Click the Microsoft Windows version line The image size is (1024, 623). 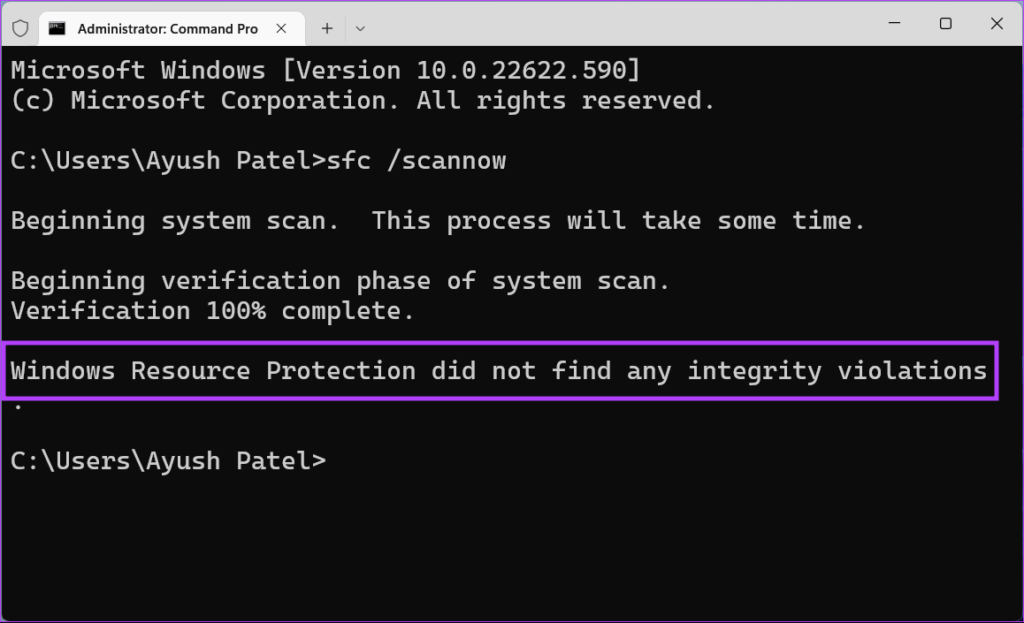pyautogui.click(x=325, y=70)
